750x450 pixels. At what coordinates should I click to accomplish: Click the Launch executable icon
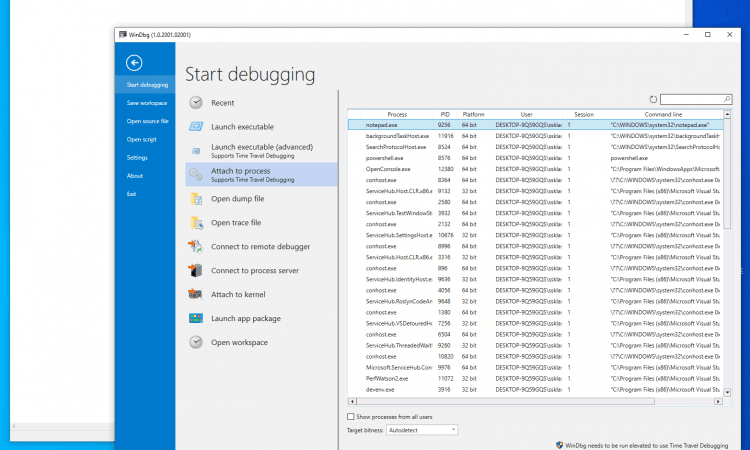coord(196,126)
